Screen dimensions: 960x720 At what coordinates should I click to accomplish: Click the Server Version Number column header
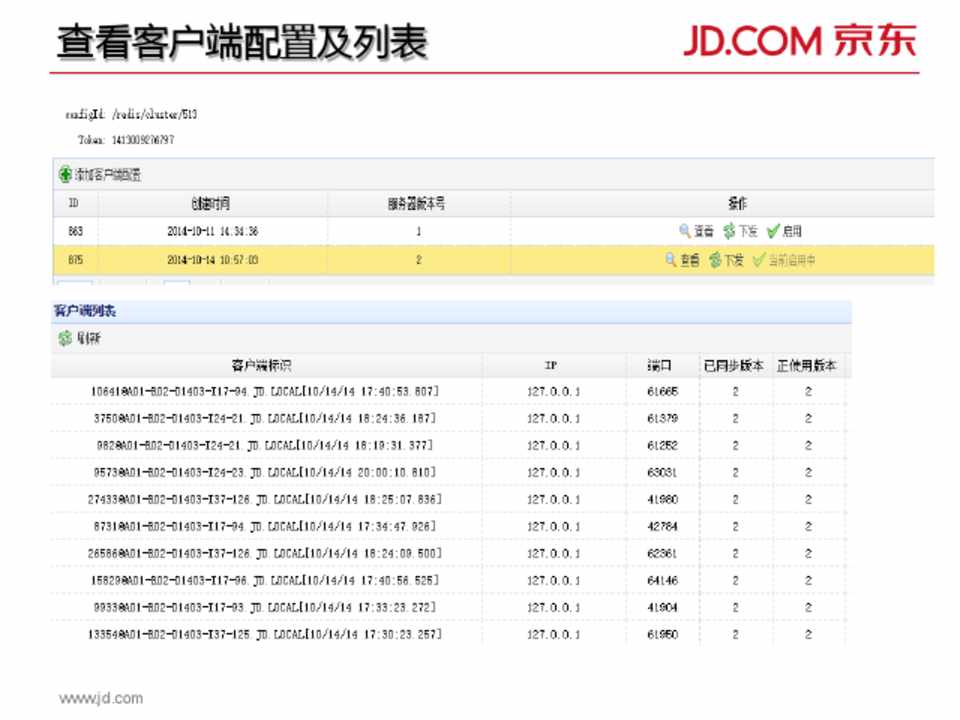(417, 203)
